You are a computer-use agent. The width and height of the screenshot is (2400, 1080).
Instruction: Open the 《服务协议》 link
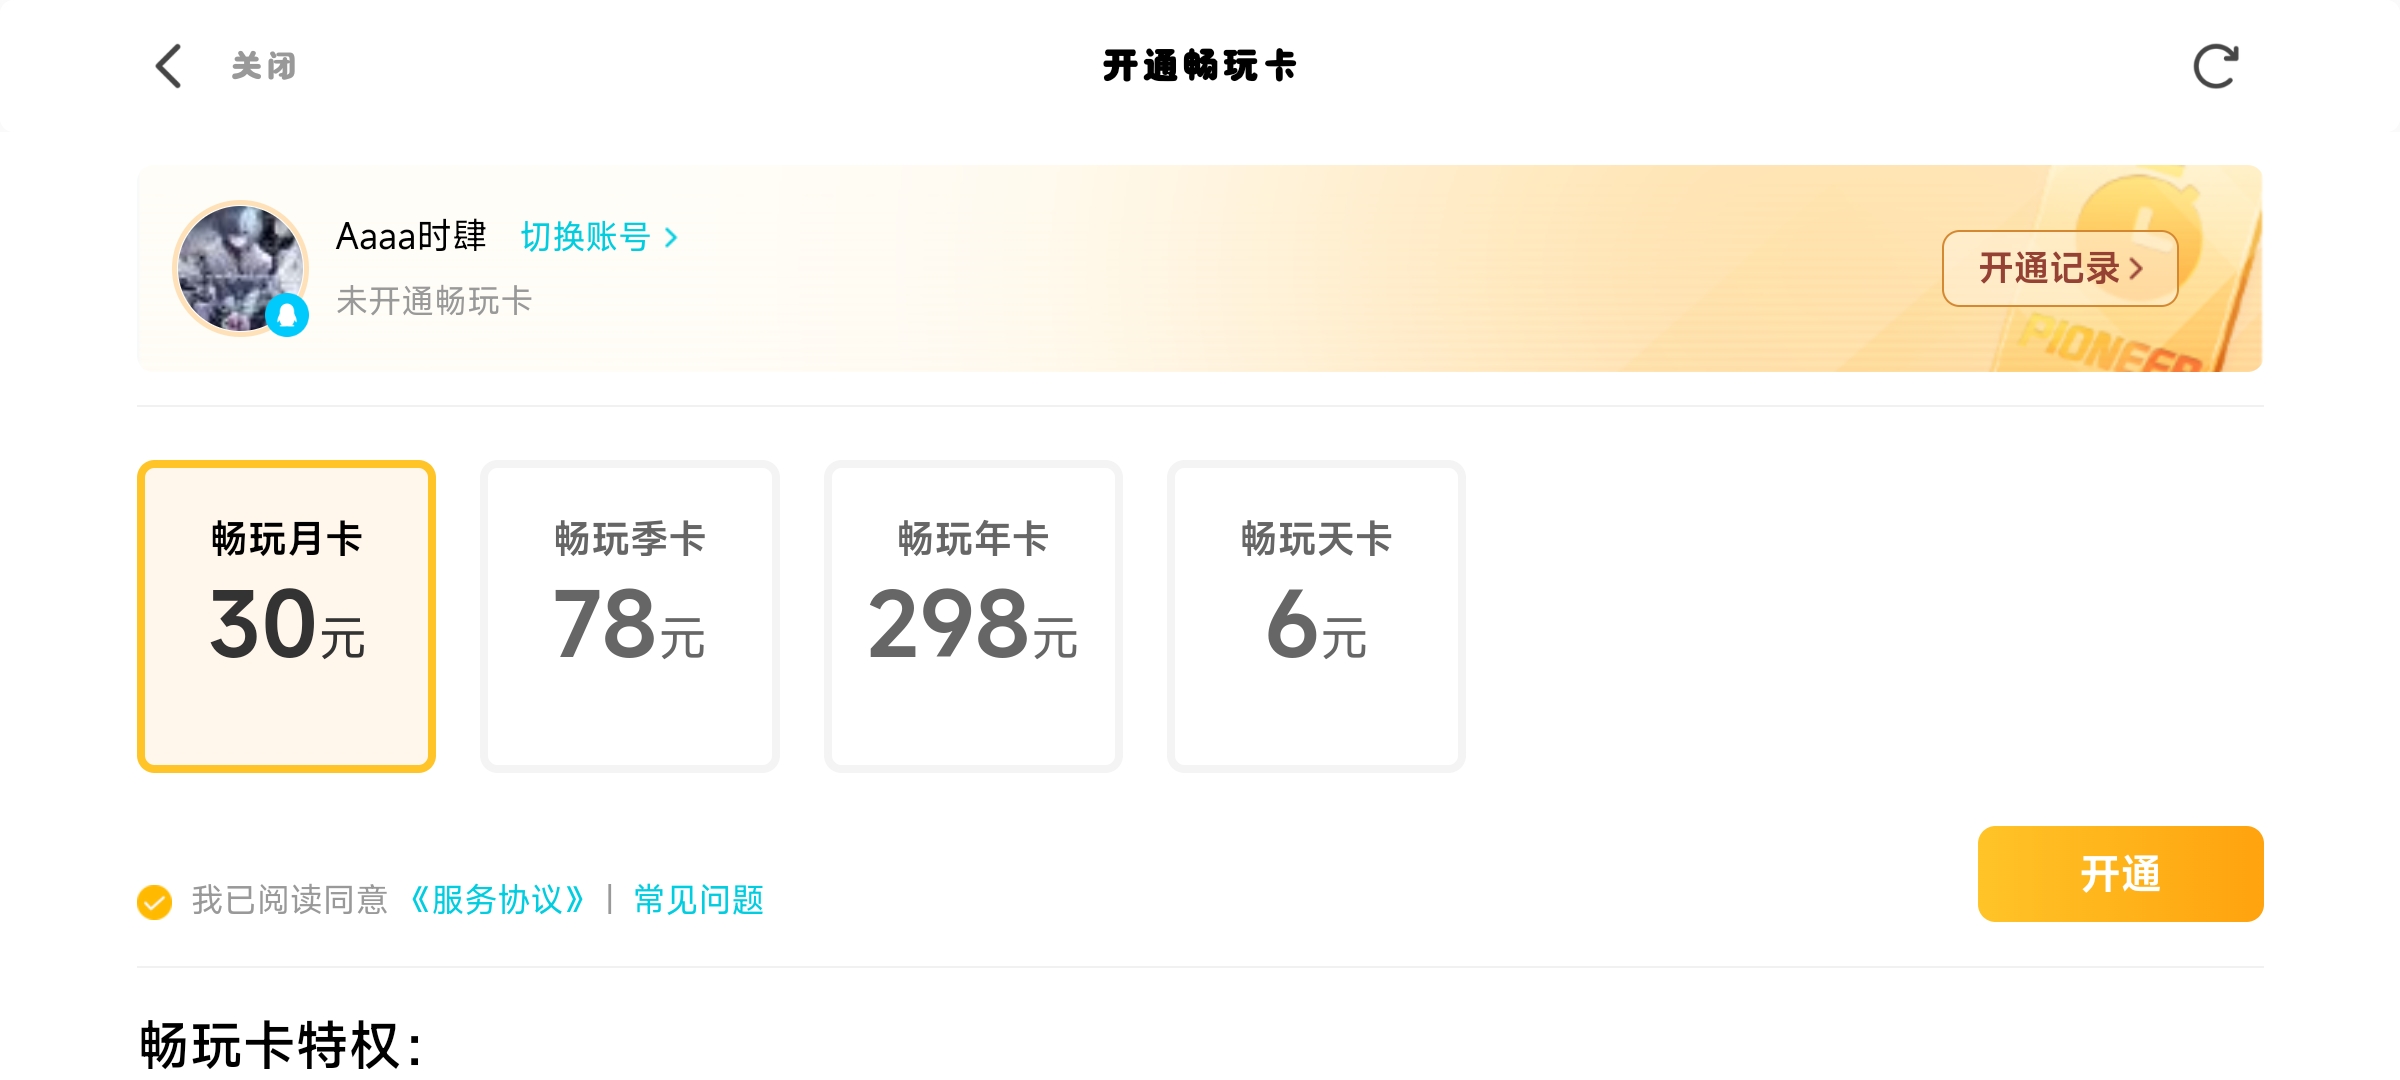pyautogui.click(x=498, y=900)
